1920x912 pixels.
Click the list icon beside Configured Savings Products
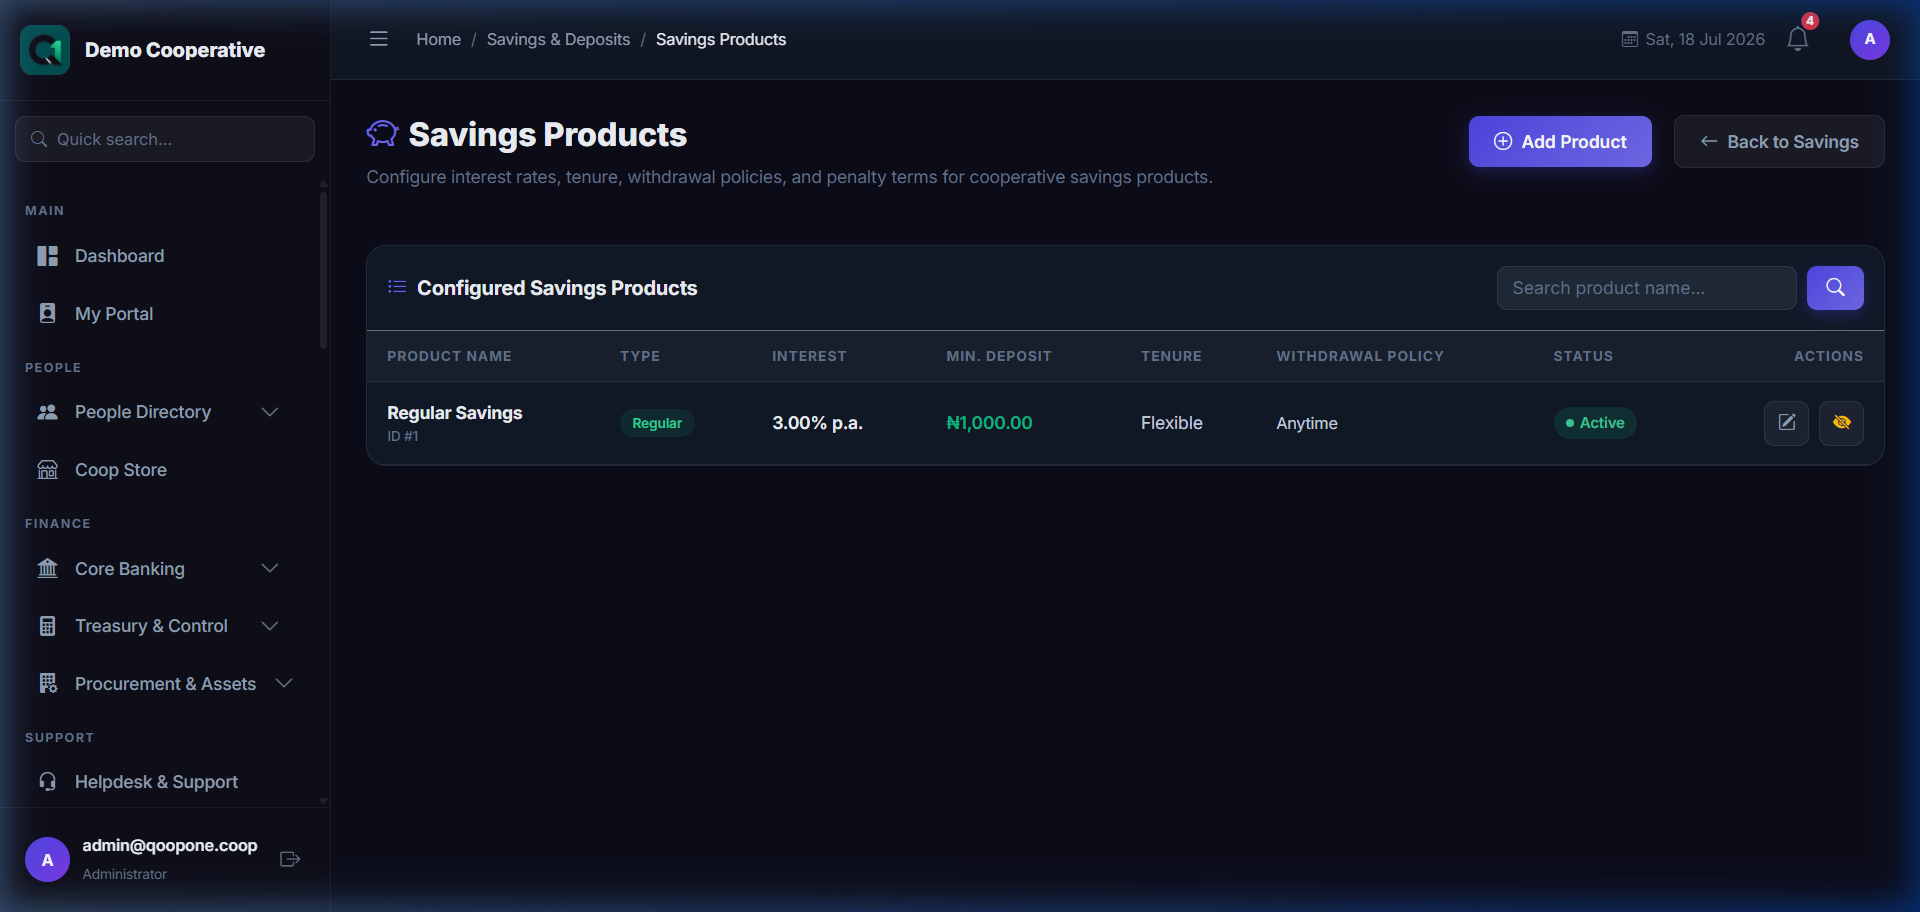point(397,287)
